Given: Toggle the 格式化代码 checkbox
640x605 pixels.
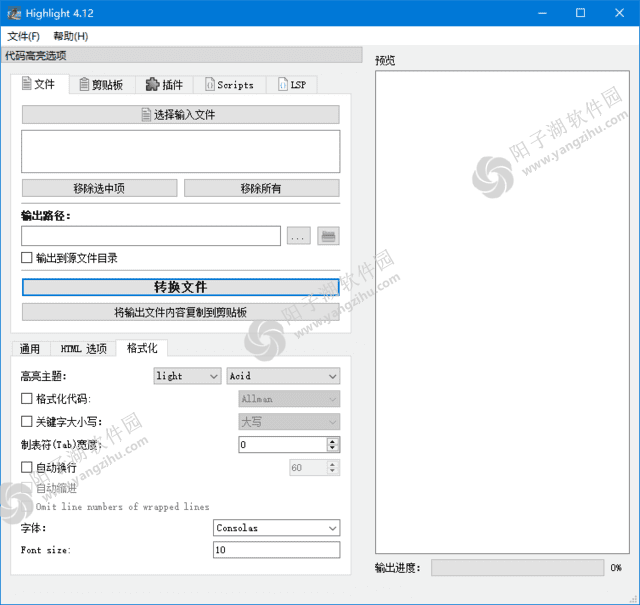Looking at the screenshot, I should pyautogui.click(x=27, y=398).
